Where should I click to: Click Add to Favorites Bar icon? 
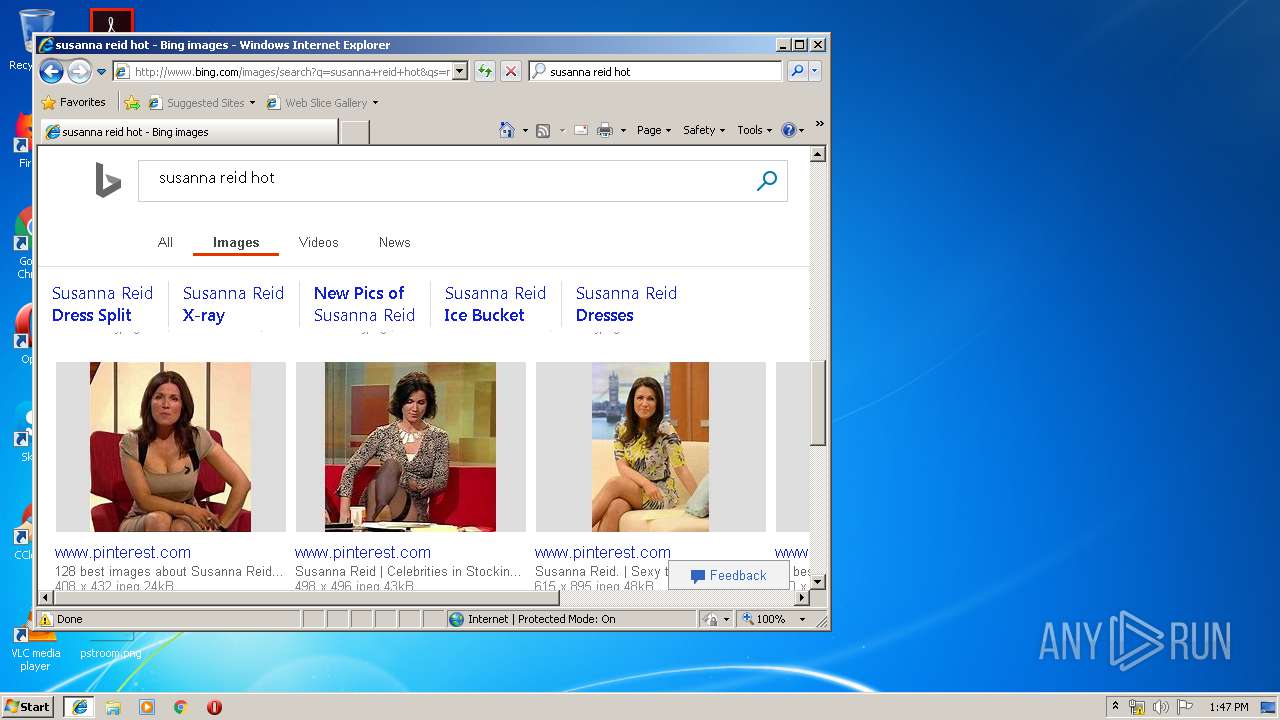tap(132, 102)
